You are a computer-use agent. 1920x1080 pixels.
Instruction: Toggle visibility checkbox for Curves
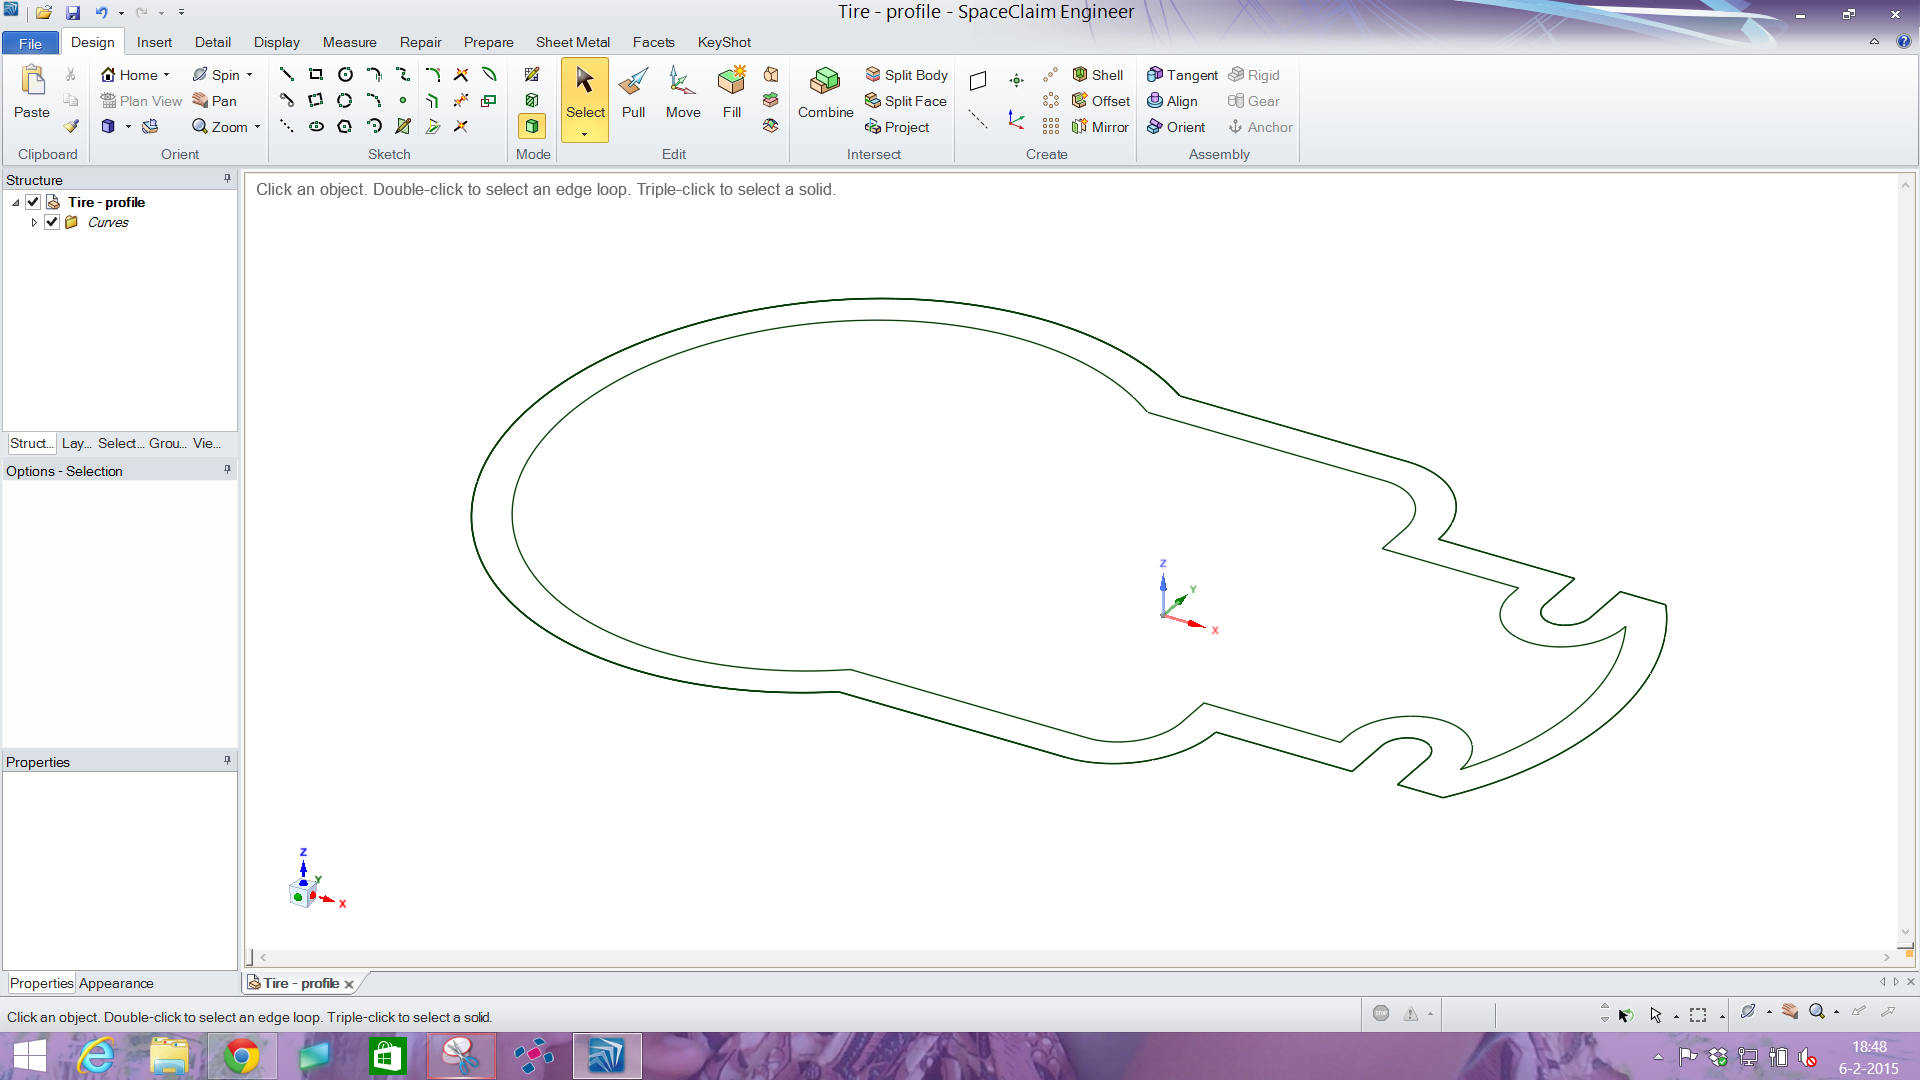pos(52,222)
